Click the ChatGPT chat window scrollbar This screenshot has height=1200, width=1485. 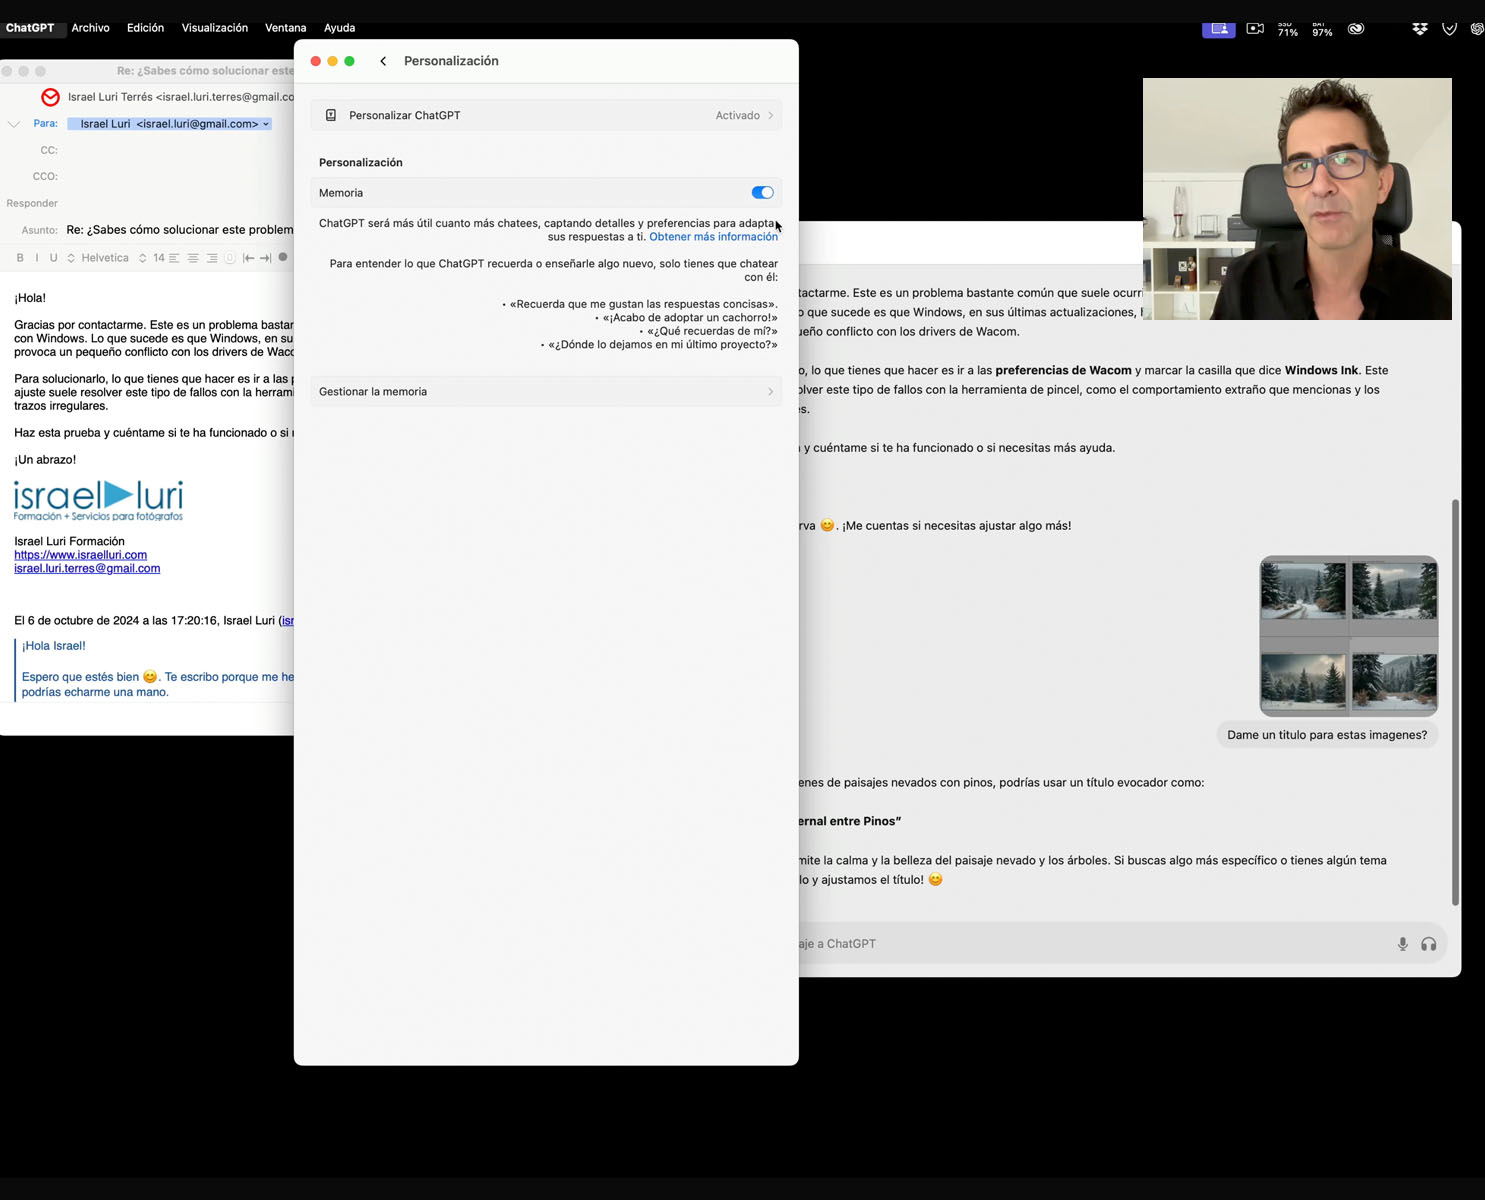[1455, 702]
